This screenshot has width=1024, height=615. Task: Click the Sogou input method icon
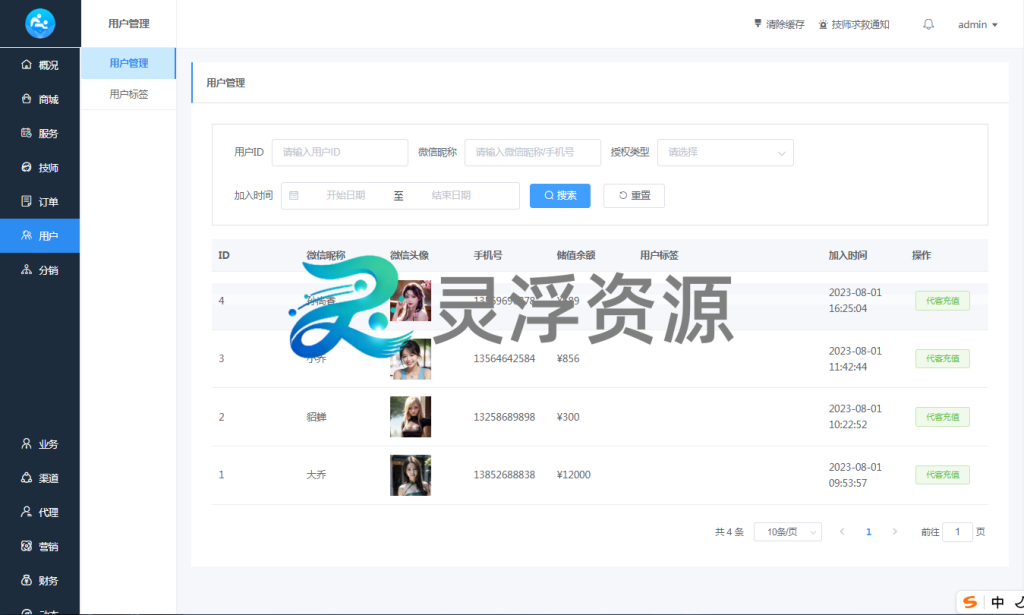point(970,602)
